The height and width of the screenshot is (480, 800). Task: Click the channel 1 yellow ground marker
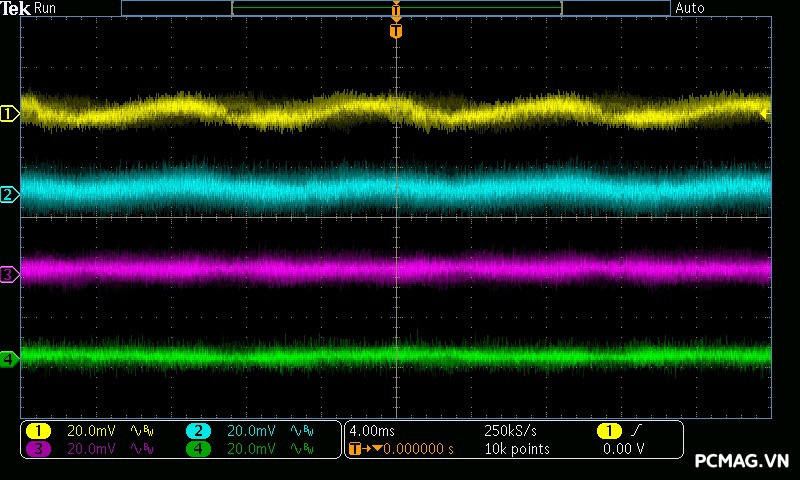9,114
